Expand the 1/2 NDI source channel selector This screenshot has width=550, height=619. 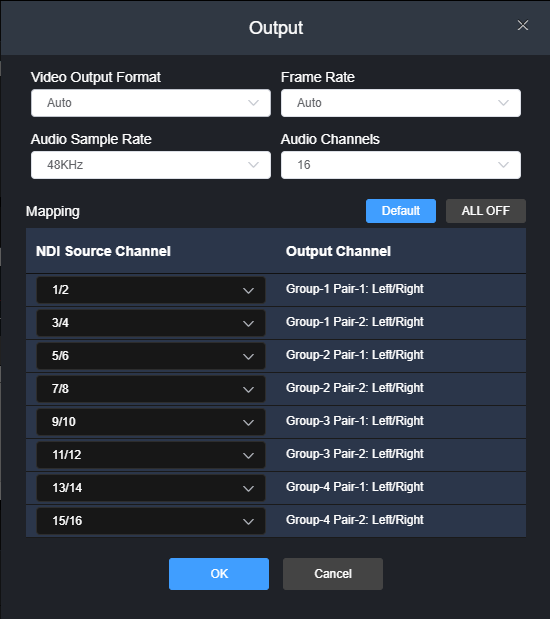coord(151,290)
